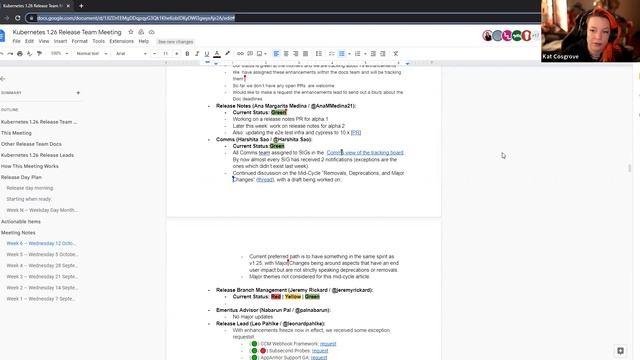Open the PR link in Release Notes

(356, 133)
